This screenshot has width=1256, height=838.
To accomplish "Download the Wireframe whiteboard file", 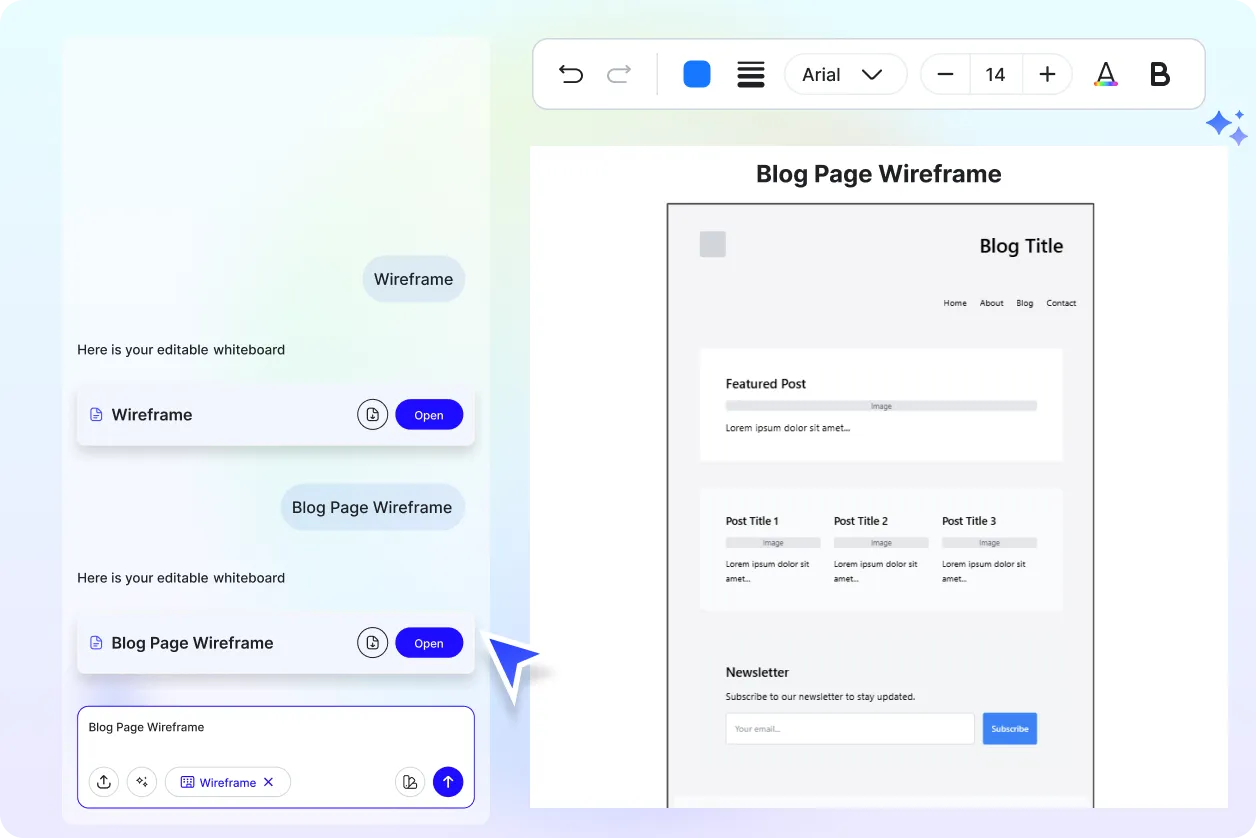I will (x=372, y=414).
